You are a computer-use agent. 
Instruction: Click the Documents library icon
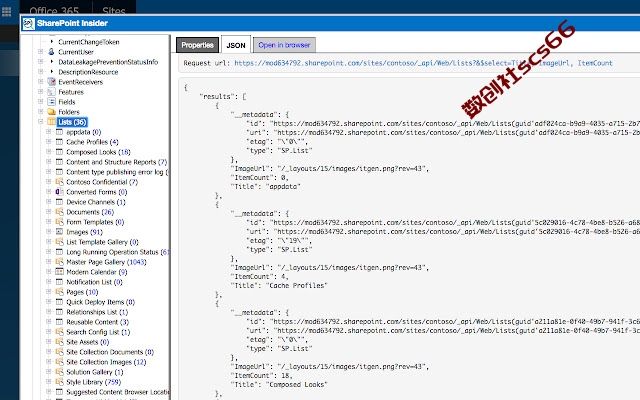click(59, 212)
